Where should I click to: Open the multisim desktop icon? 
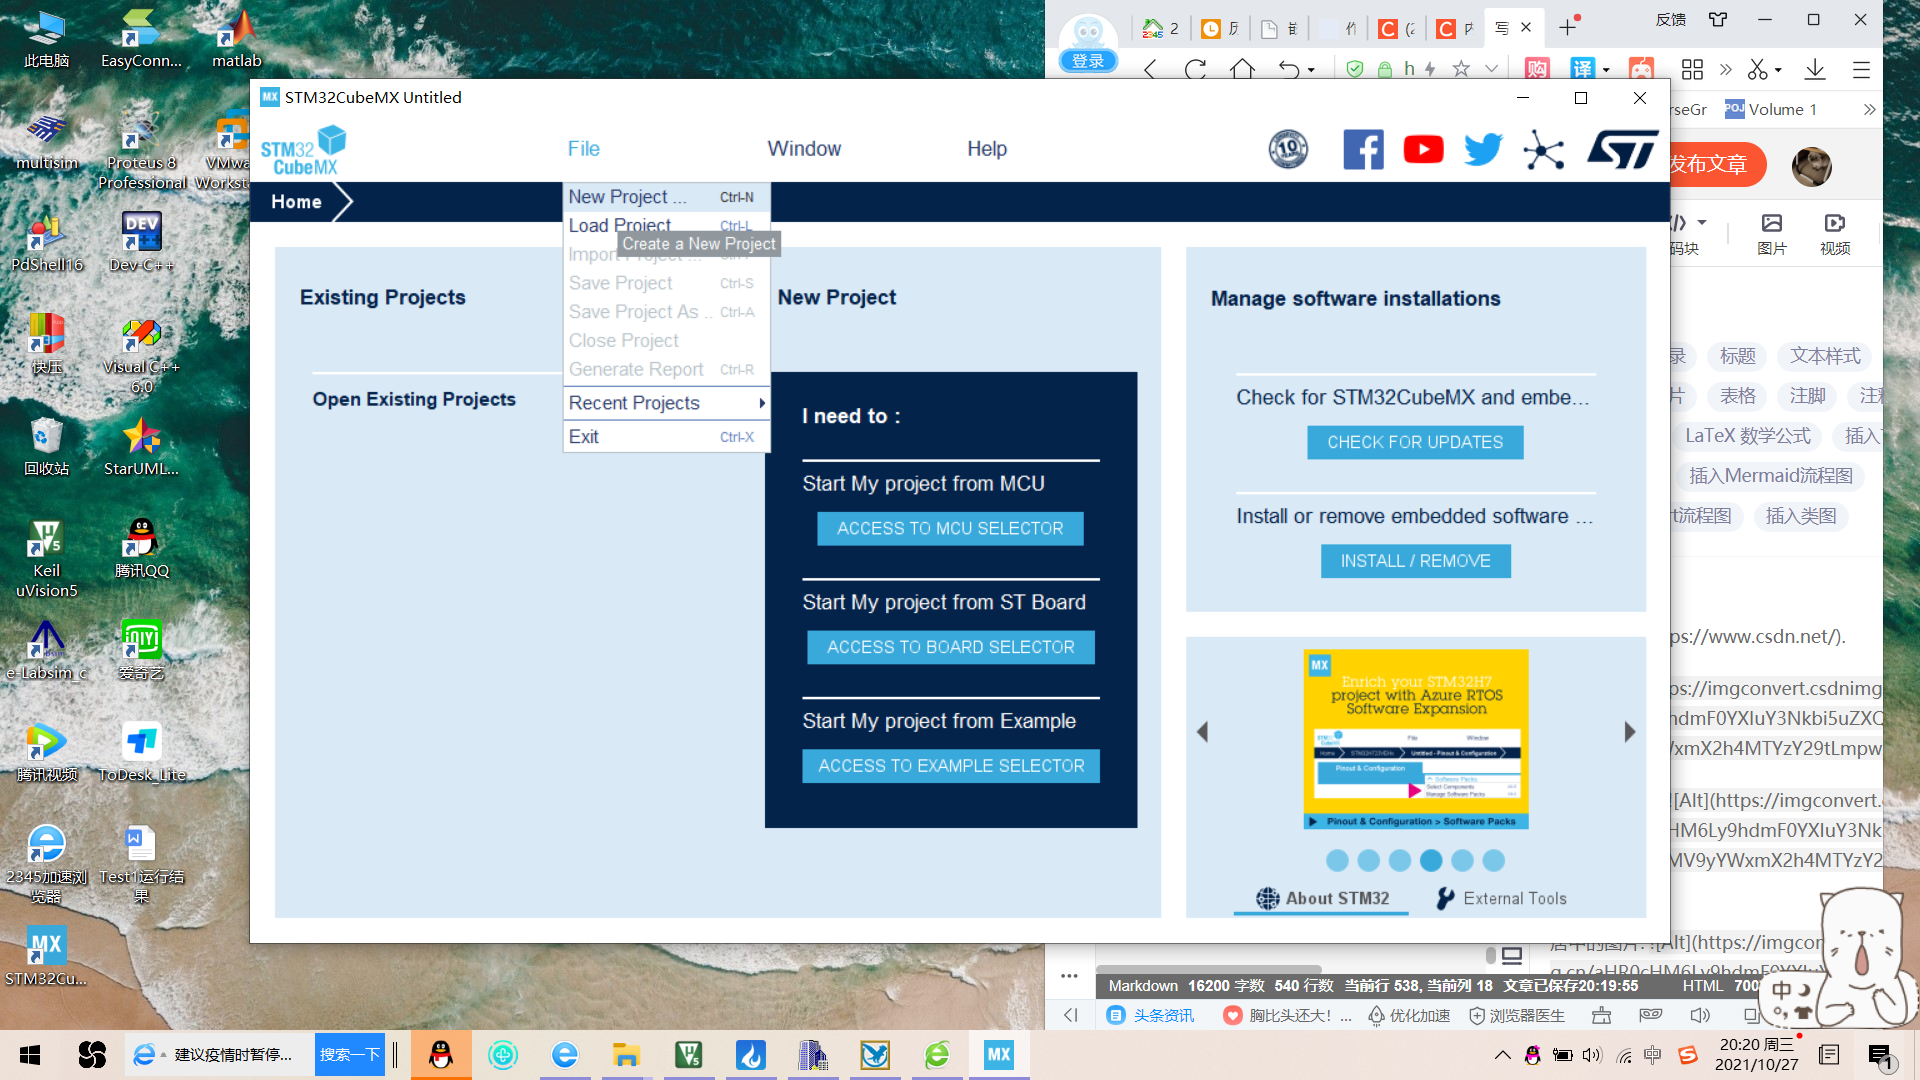pos(46,140)
